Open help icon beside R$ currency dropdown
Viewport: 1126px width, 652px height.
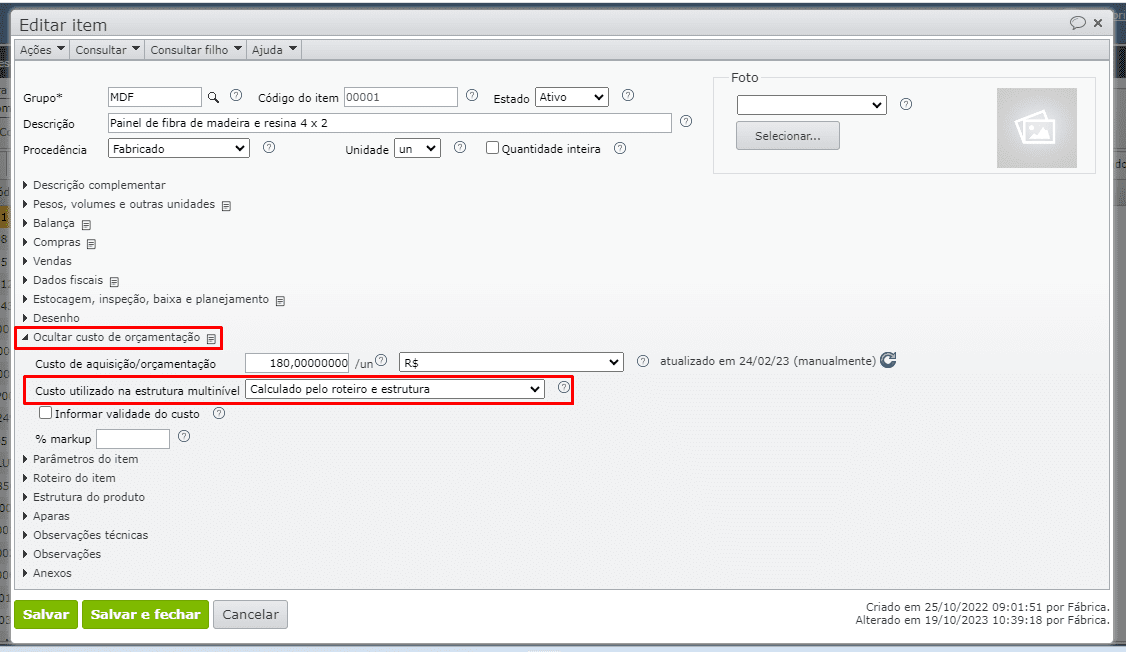[643, 361]
